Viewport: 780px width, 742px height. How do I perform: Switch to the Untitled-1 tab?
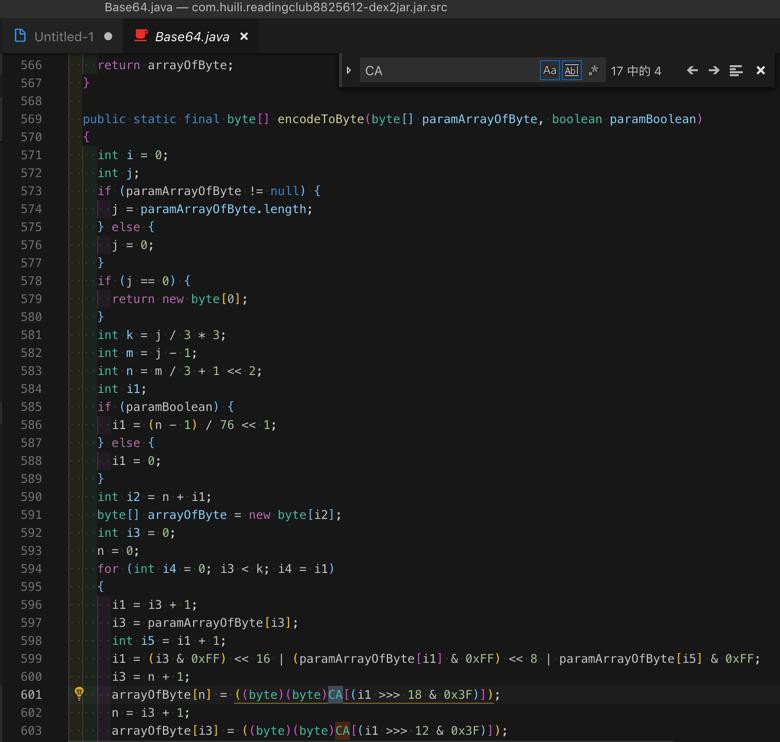[64, 36]
